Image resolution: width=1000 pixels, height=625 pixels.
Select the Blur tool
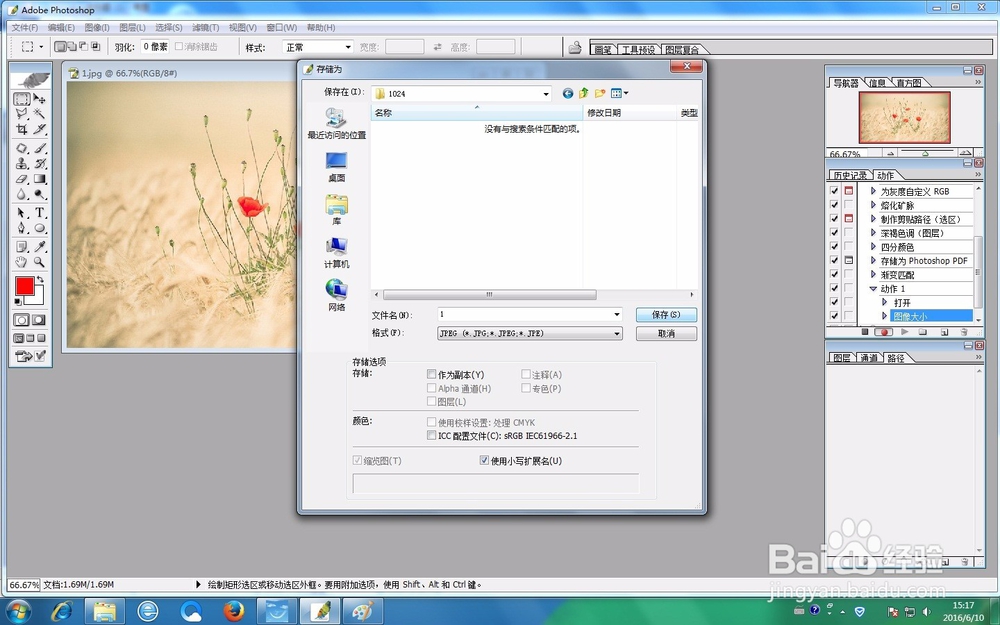coord(22,195)
